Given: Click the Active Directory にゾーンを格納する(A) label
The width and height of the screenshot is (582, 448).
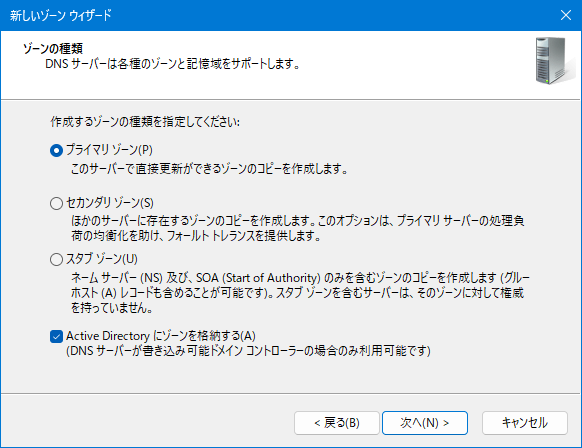Looking at the screenshot, I should pyautogui.click(x=161, y=336).
